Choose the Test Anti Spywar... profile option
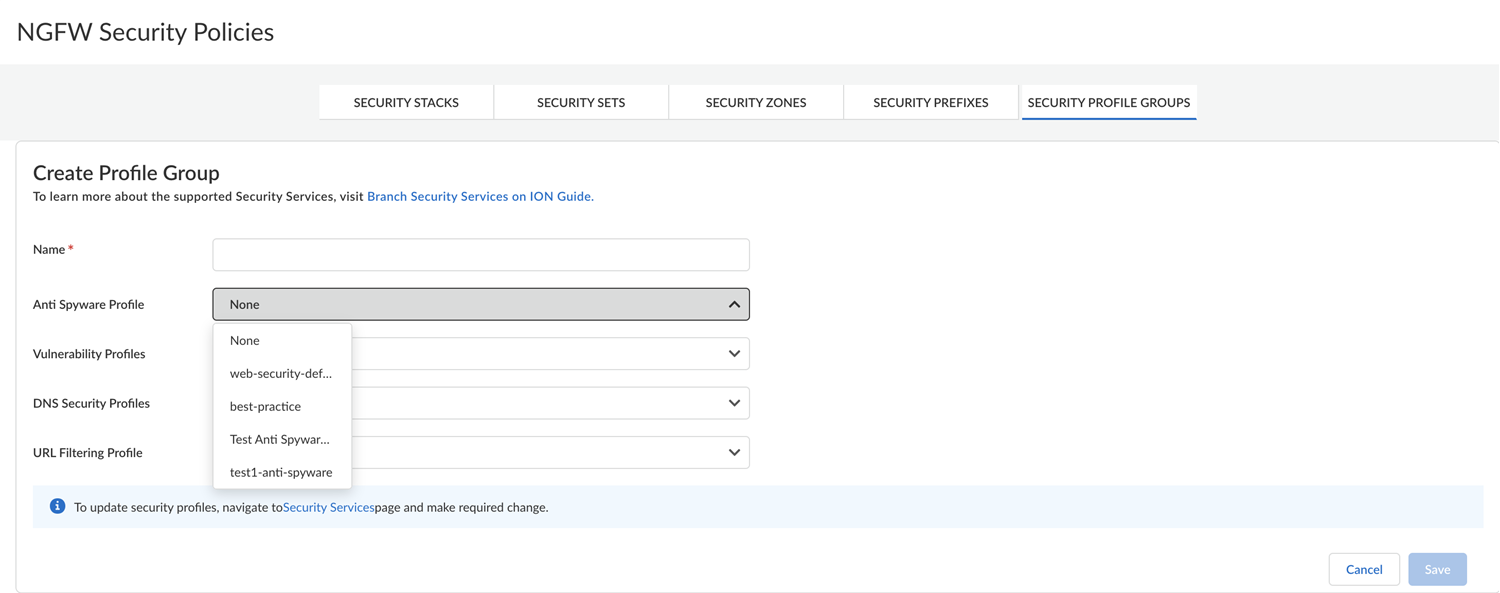 (x=279, y=439)
